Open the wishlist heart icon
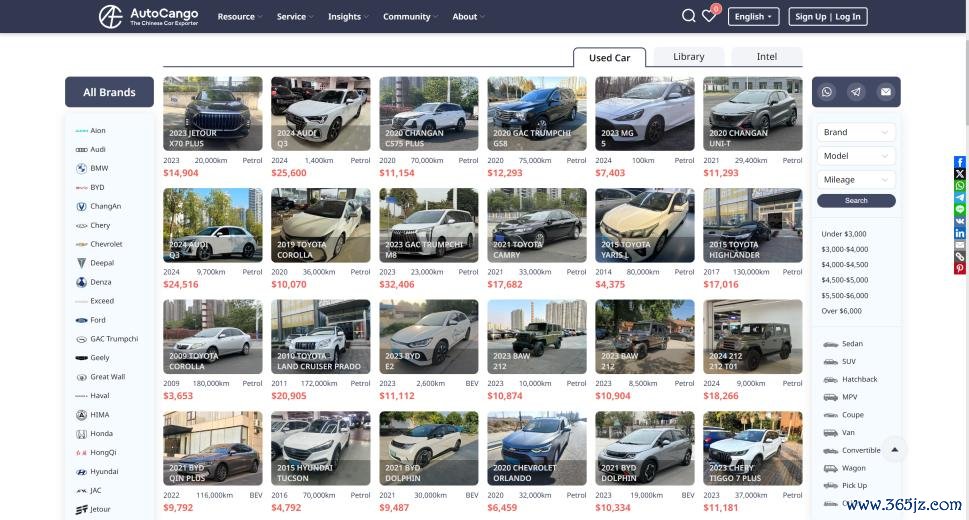The width and height of the screenshot is (969, 520). [x=709, y=16]
